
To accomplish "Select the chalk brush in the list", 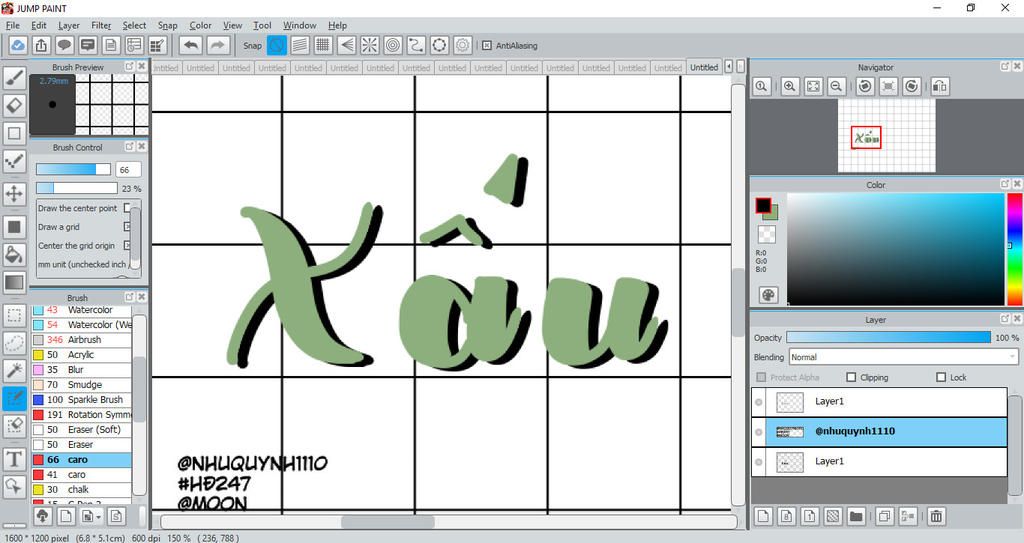I will 82,489.
